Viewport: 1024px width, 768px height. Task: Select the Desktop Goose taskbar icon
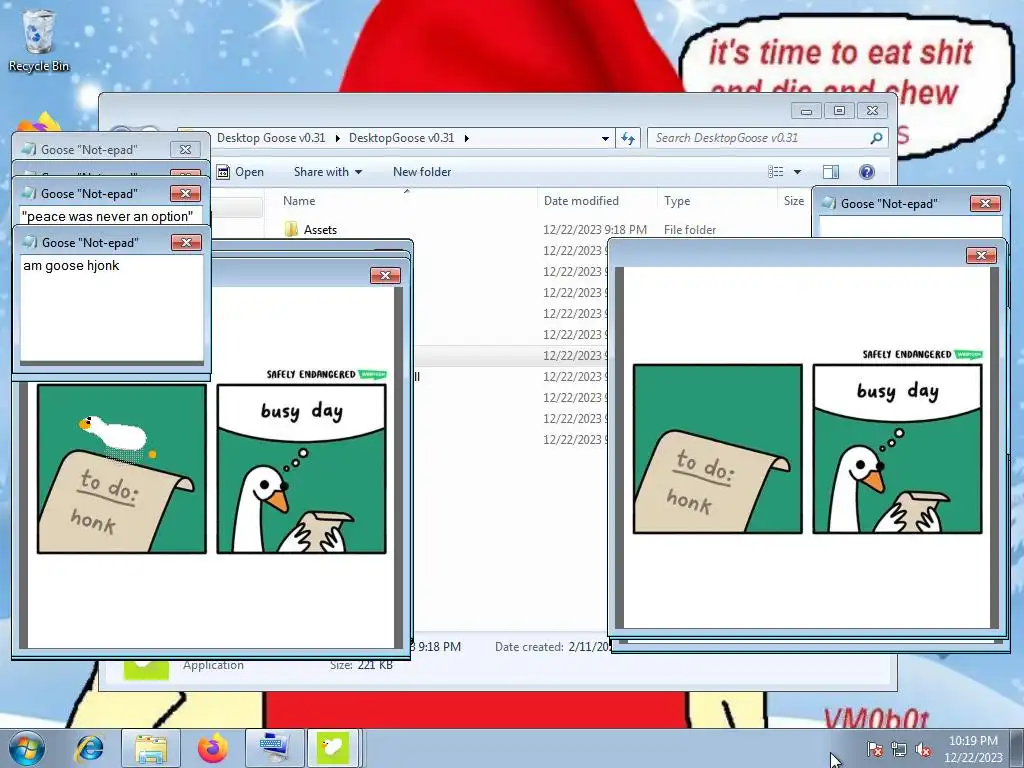tap(333, 748)
